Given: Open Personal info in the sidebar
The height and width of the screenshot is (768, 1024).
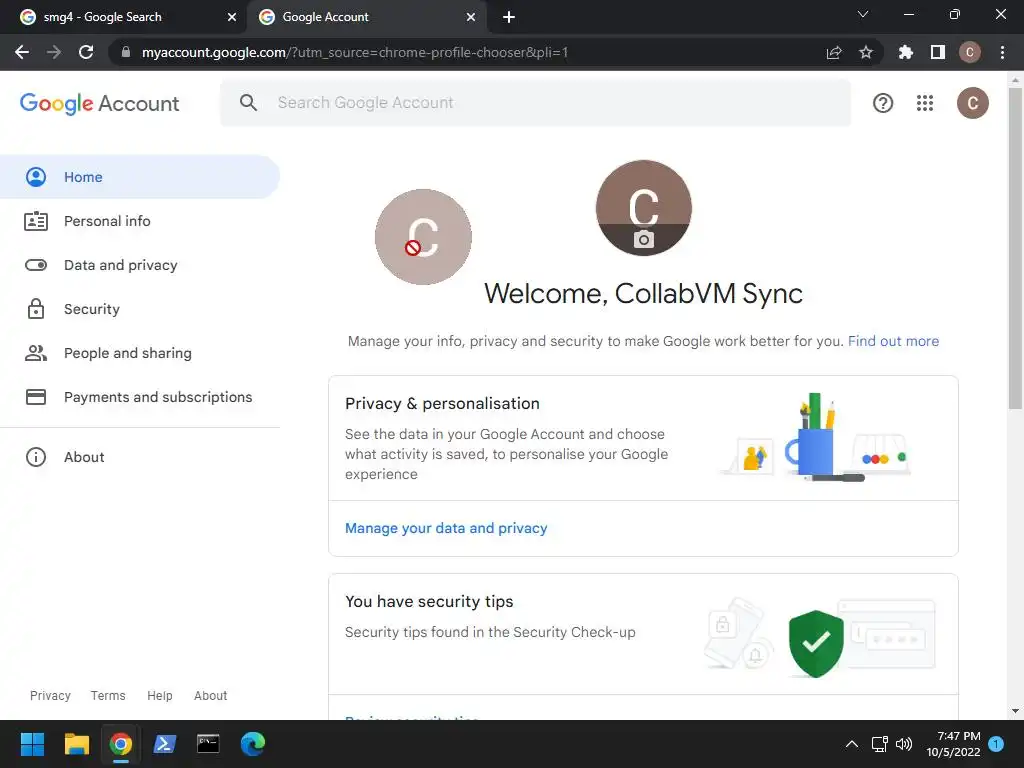Looking at the screenshot, I should pos(140,221).
